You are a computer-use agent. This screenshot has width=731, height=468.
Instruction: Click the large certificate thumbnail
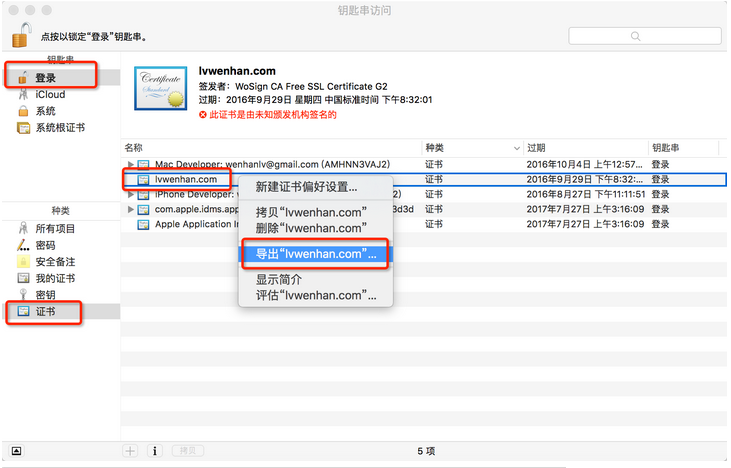[x=161, y=88]
